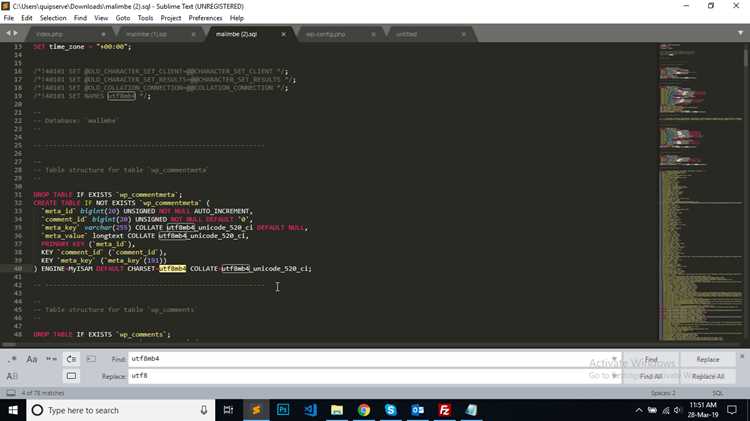Open side bar switcher in status bar

point(11,393)
